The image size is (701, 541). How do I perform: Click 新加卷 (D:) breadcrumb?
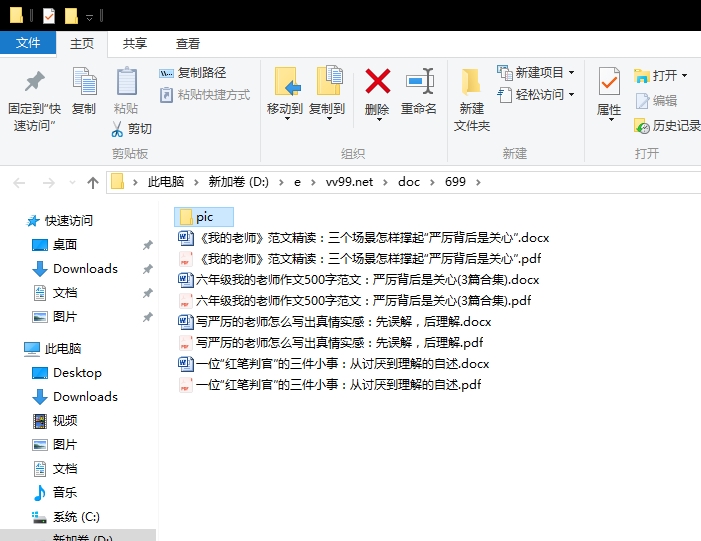coord(238,182)
